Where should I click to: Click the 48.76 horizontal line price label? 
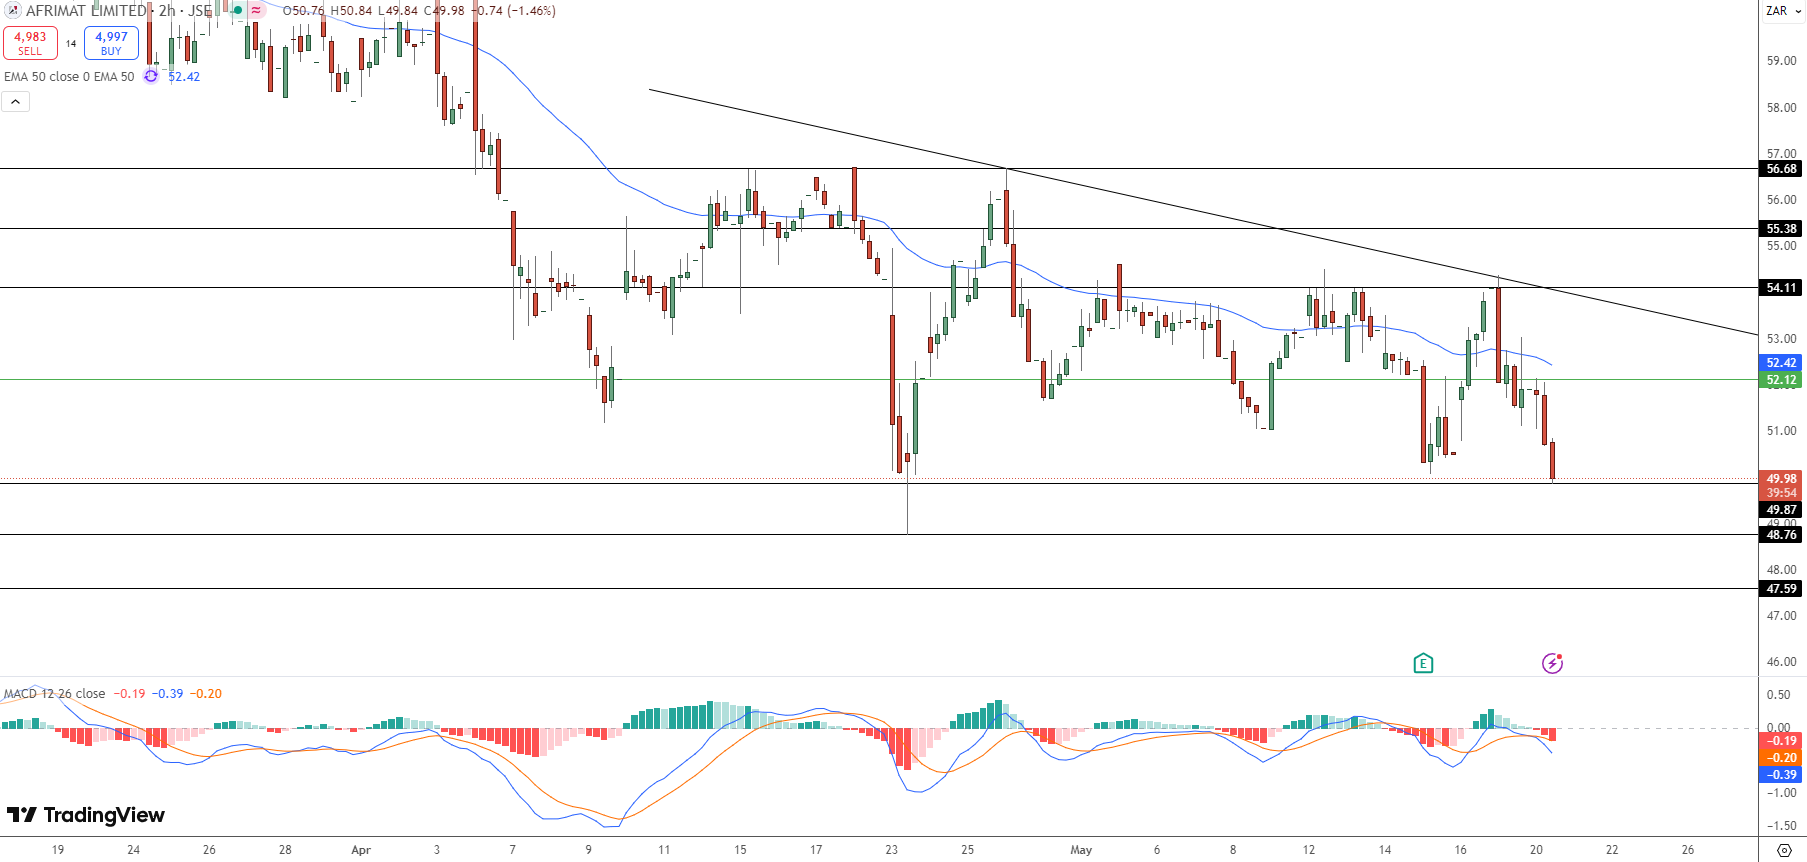1781,535
